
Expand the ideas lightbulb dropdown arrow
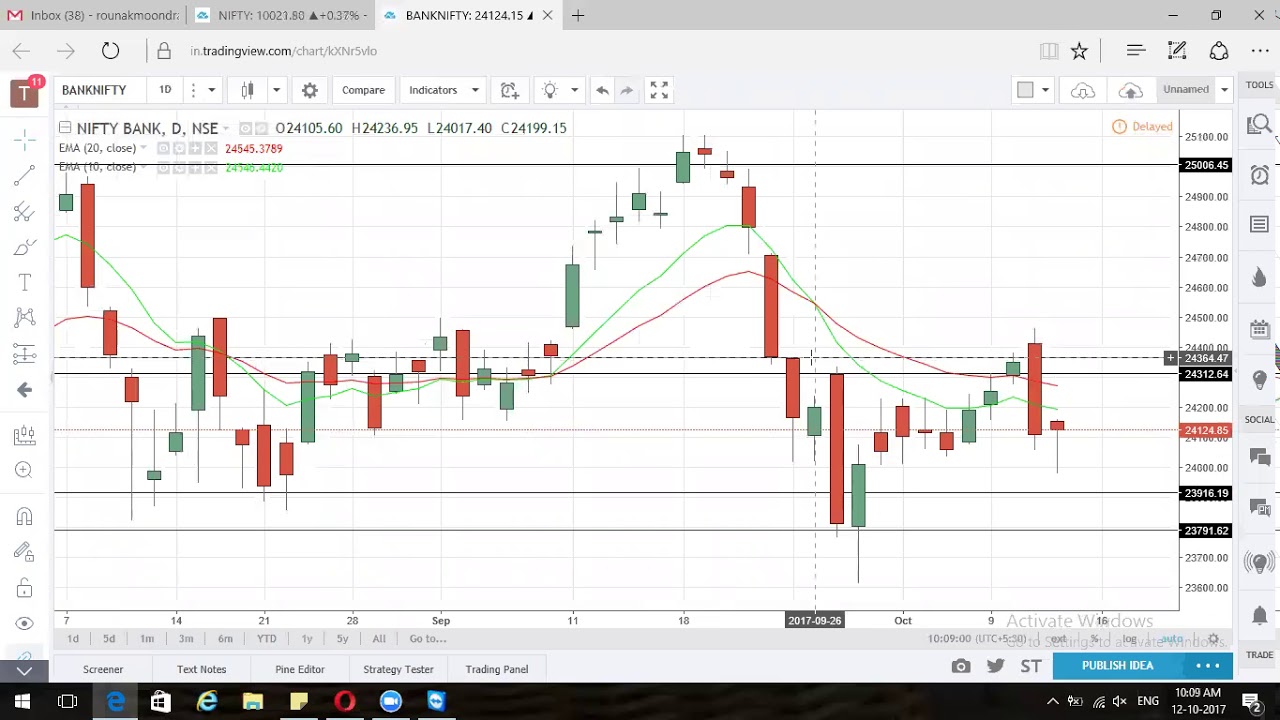click(574, 90)
